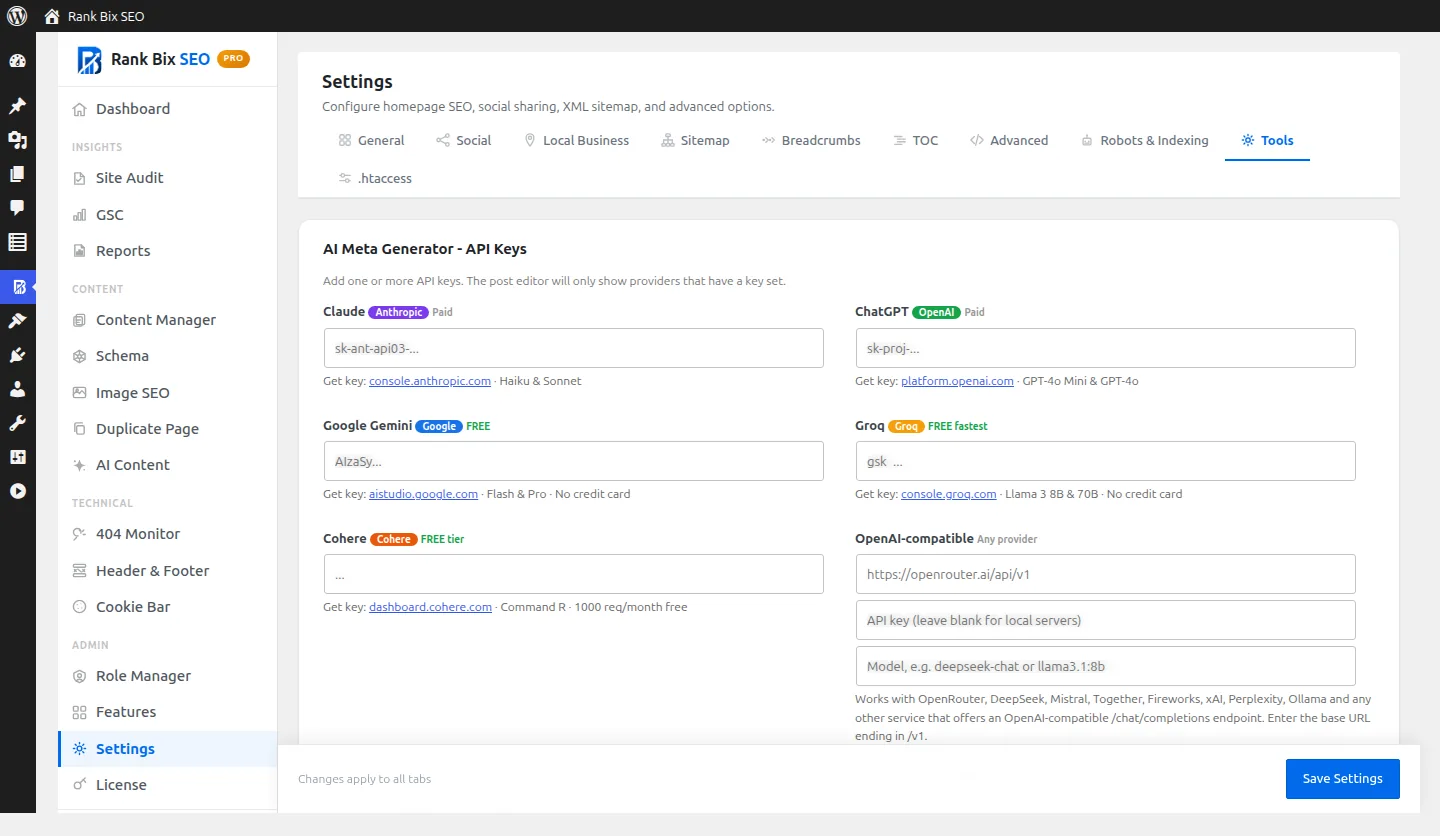Switch to the General settings tab
This screenshot has width=1440, height=836.
pyautogui.click(x=371, y=141)
